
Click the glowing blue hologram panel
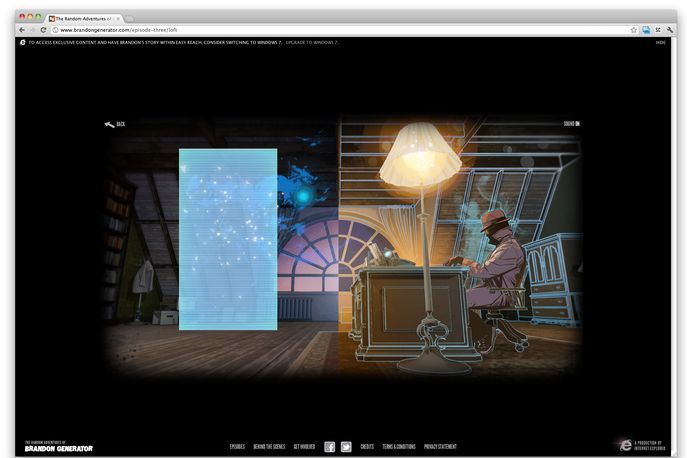(228, 238)
